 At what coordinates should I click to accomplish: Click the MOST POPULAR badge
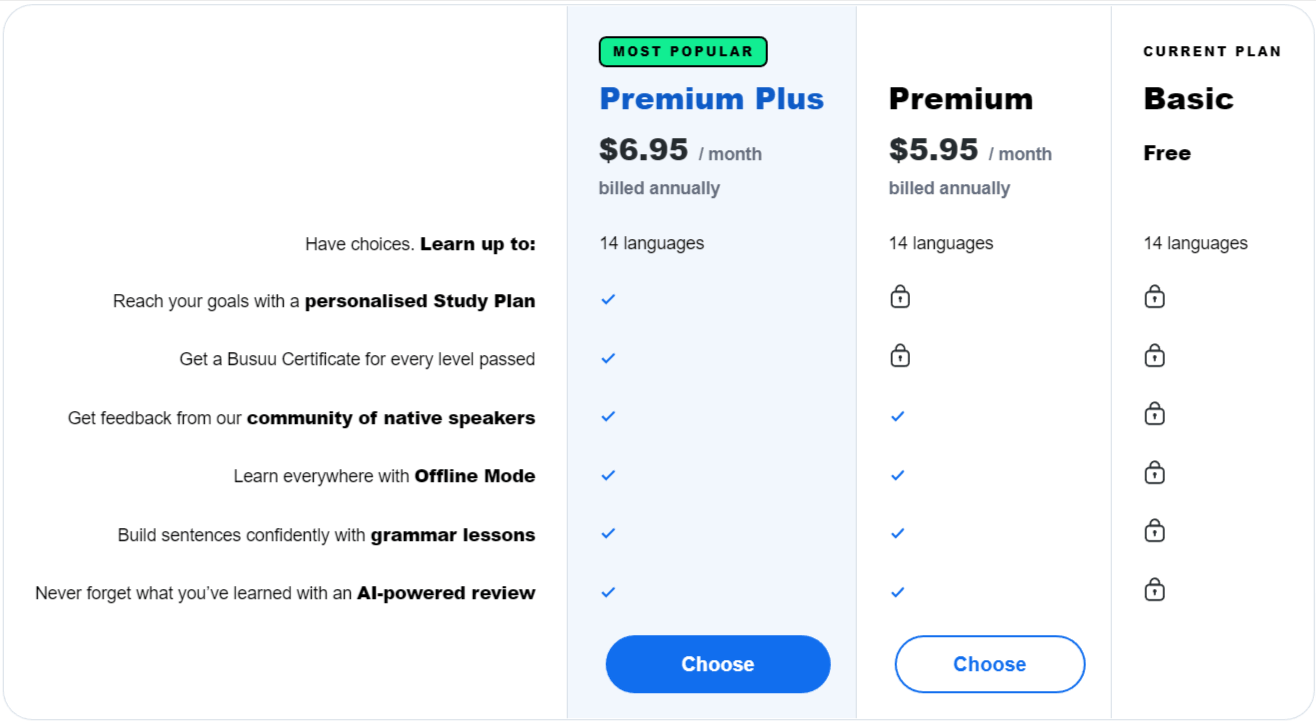[683, 51]
